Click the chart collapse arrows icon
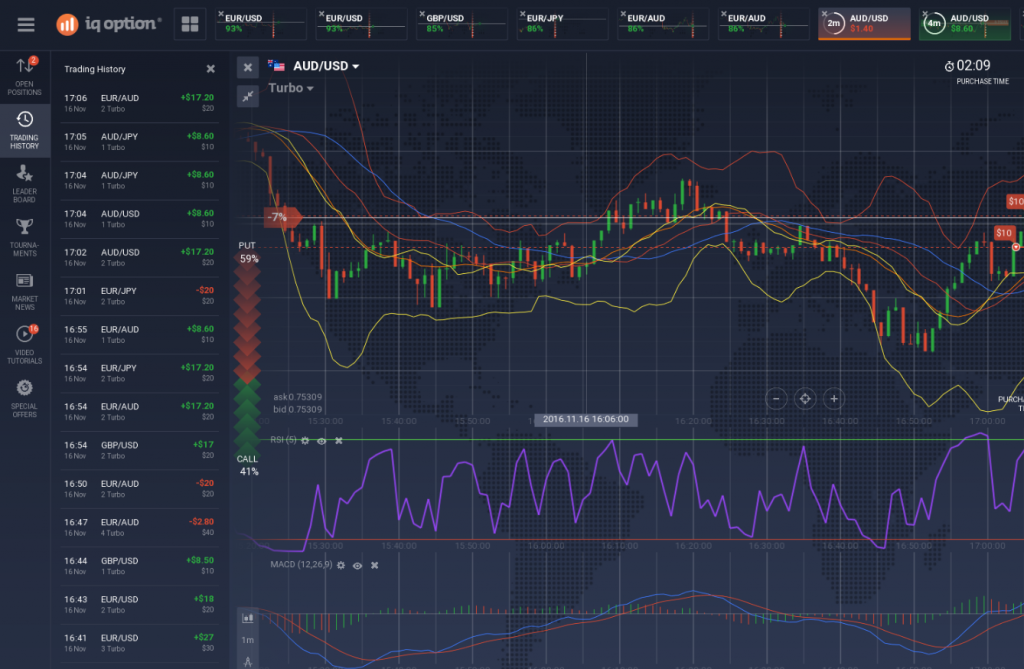This screenshot has height=669, width=1024. [x=248, y=96]
